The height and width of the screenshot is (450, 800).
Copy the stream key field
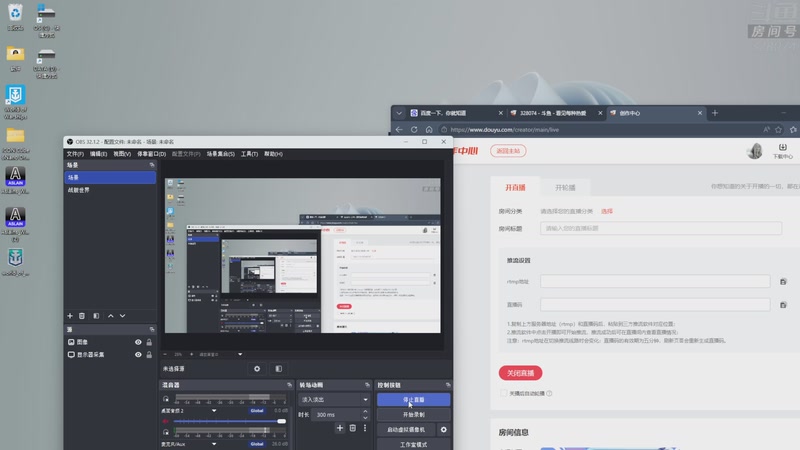coord(783,305)
